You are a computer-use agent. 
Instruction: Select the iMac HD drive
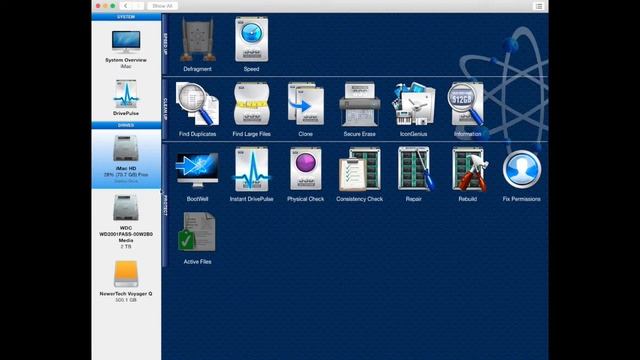click(126, 158)
